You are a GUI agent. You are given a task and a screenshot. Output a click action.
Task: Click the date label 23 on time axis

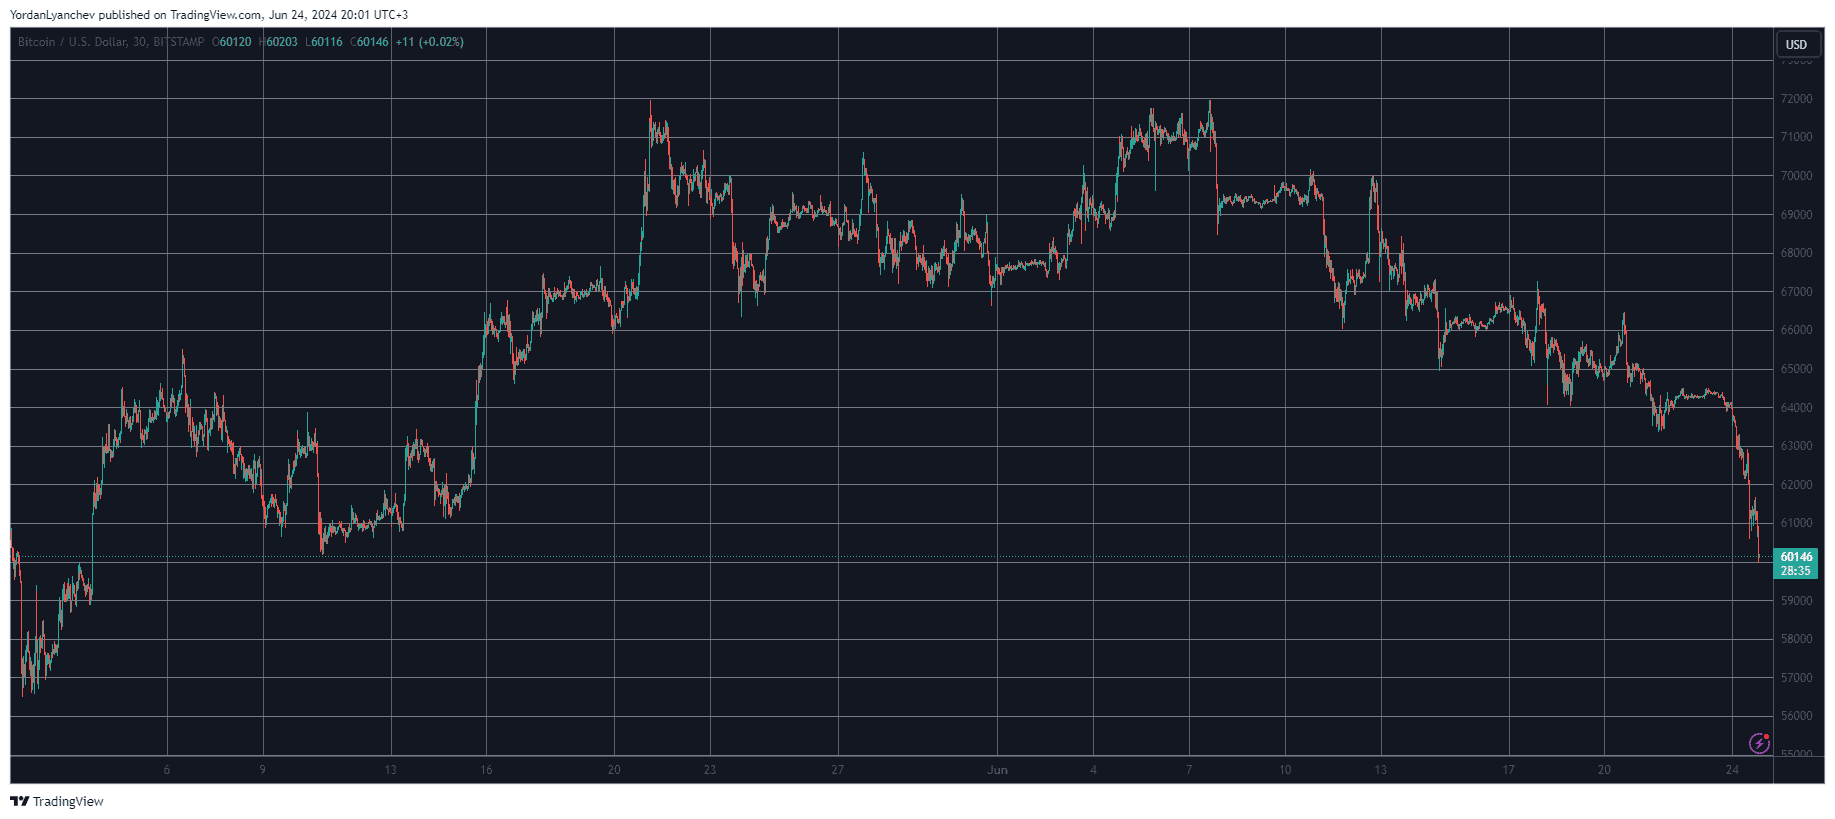point(710,770)
